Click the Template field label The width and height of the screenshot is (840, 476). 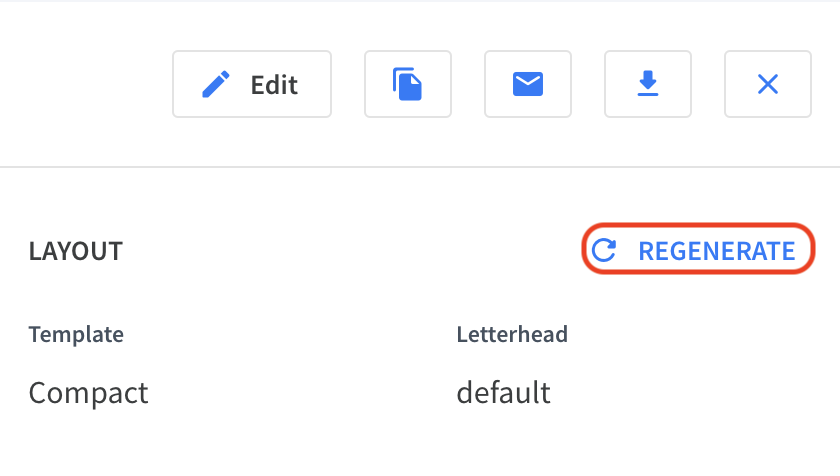[x=76, y=335]
